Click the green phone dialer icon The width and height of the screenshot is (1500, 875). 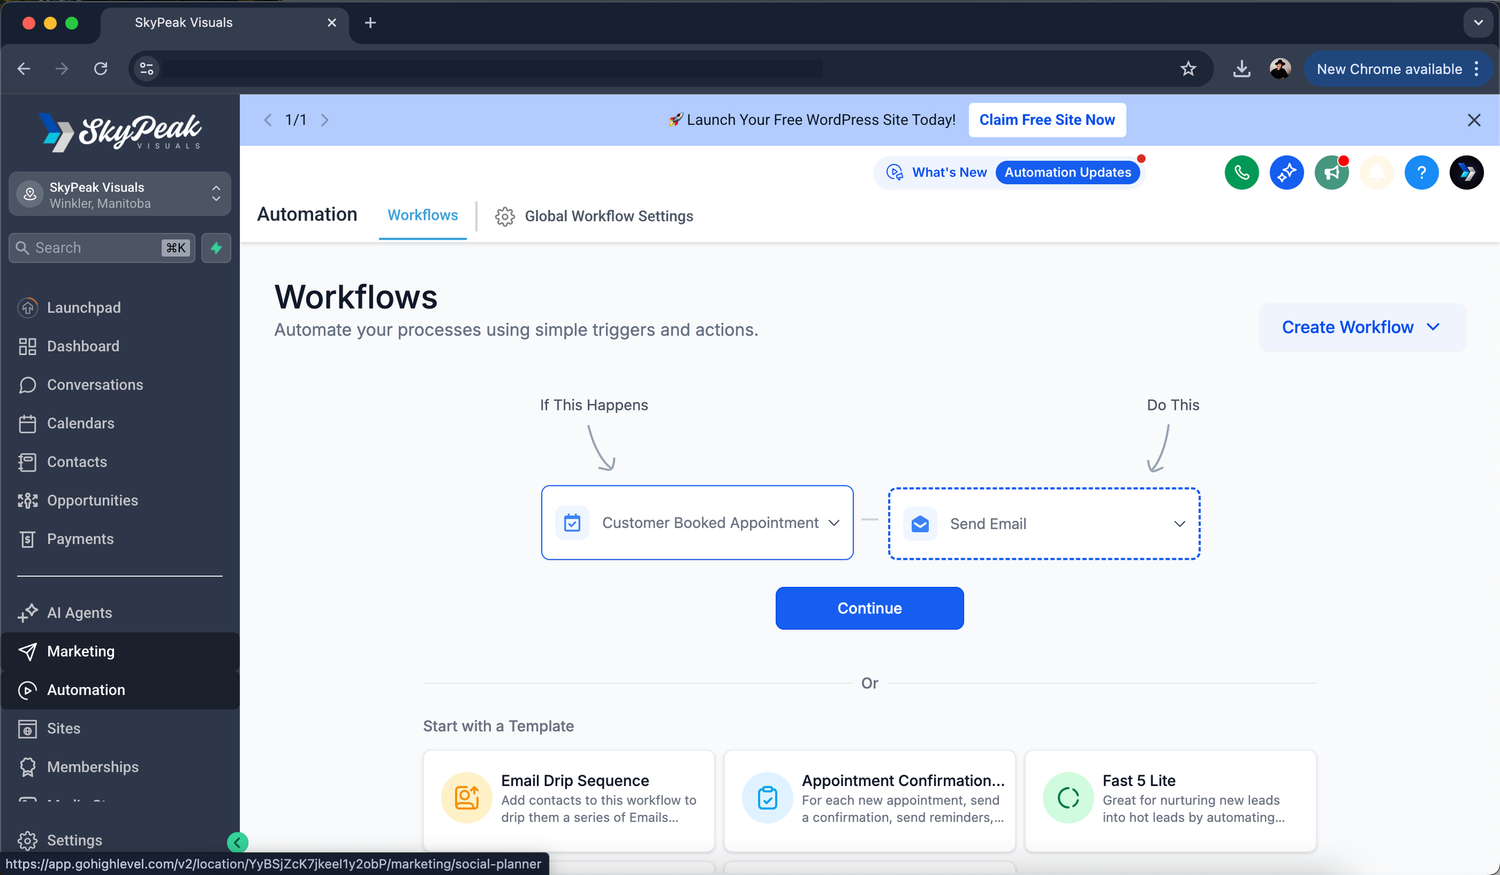(x=1242, y=172)
